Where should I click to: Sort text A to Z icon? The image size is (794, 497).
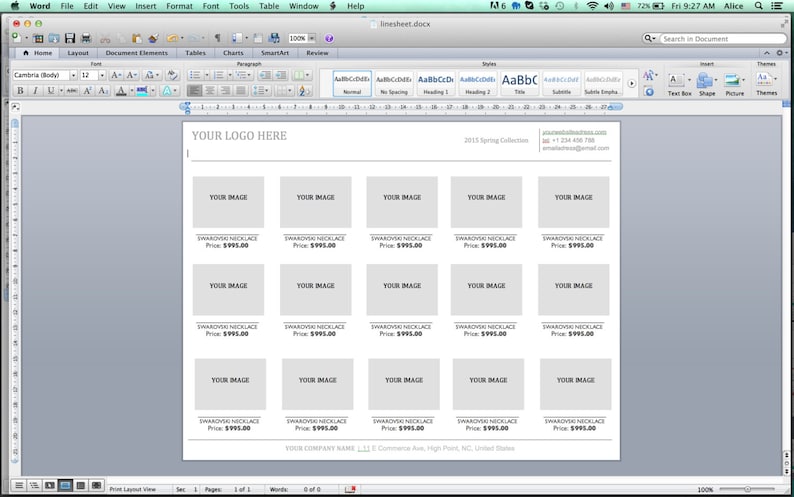click(303, 91)
